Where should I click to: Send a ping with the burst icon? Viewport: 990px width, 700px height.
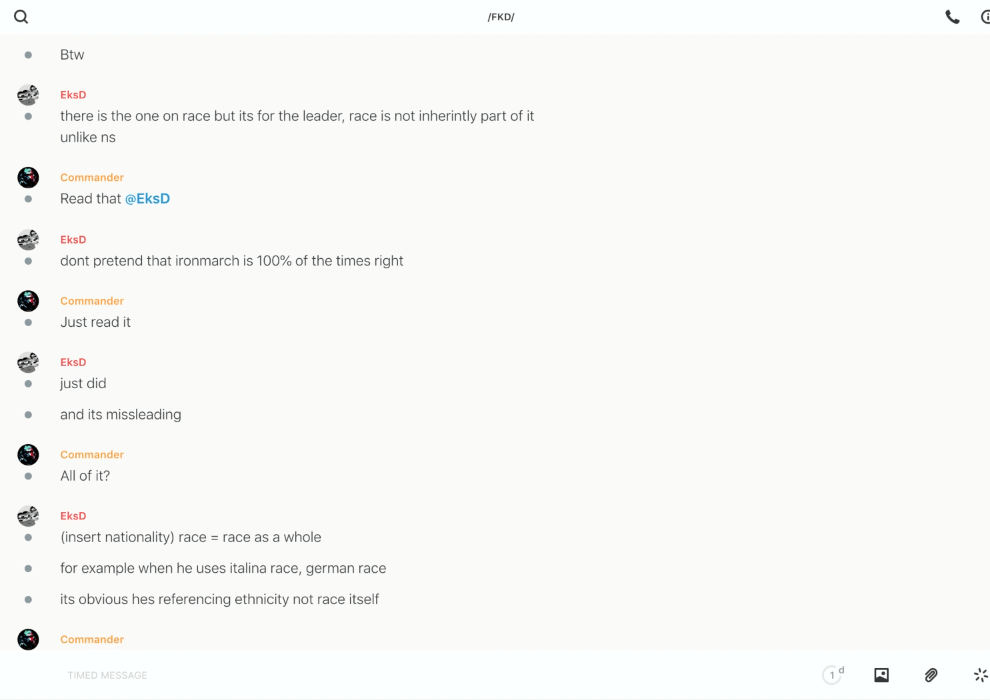(980, 675)
